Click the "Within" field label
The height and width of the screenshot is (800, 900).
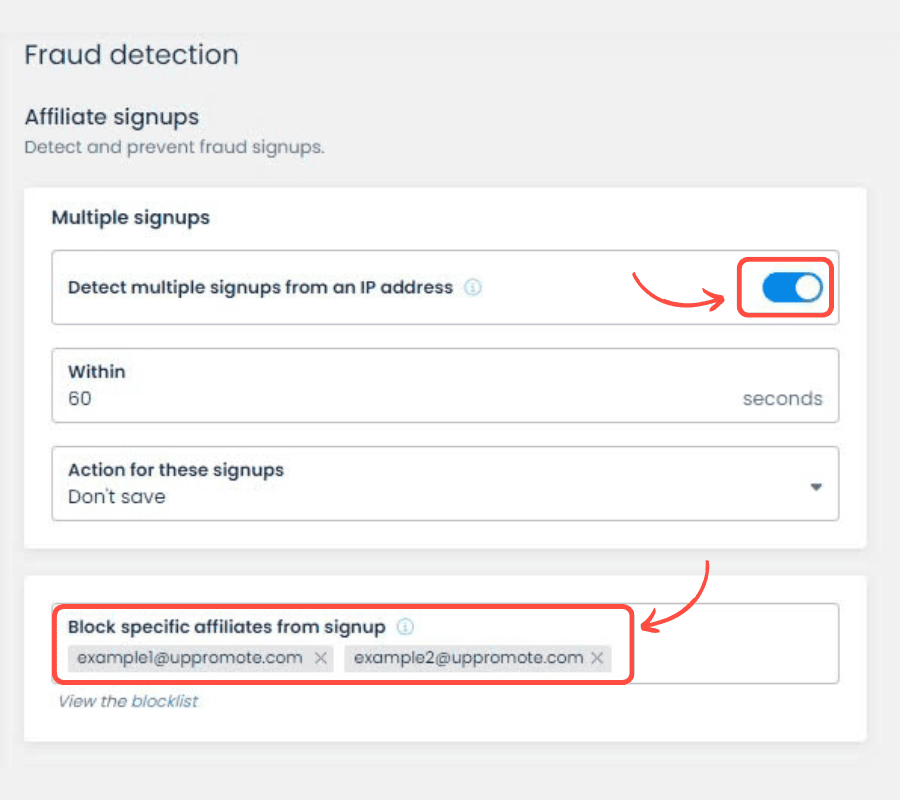96,372
